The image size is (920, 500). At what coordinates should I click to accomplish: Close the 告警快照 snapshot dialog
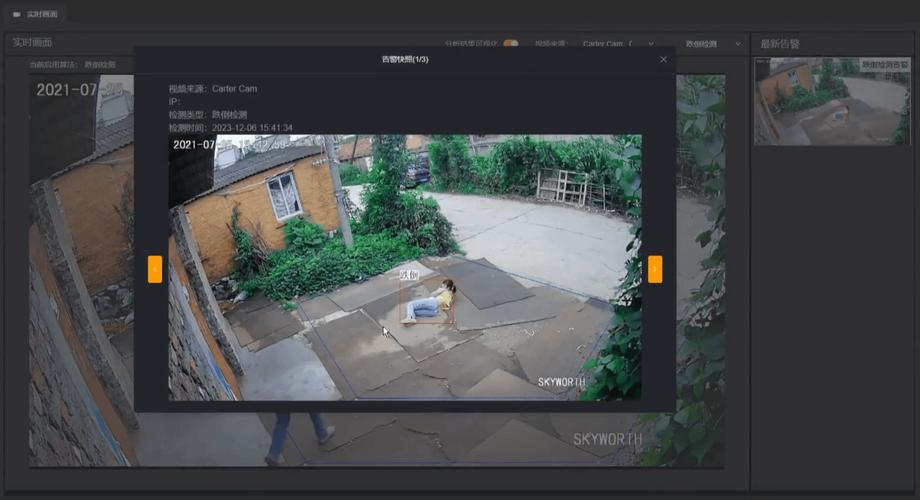click(663, 60)
